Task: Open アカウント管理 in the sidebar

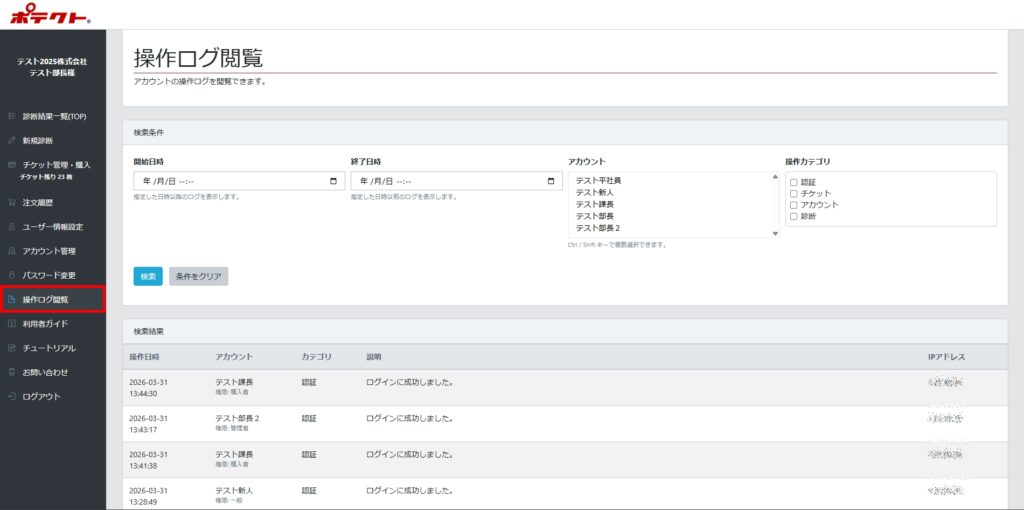Action: [49, 251]
